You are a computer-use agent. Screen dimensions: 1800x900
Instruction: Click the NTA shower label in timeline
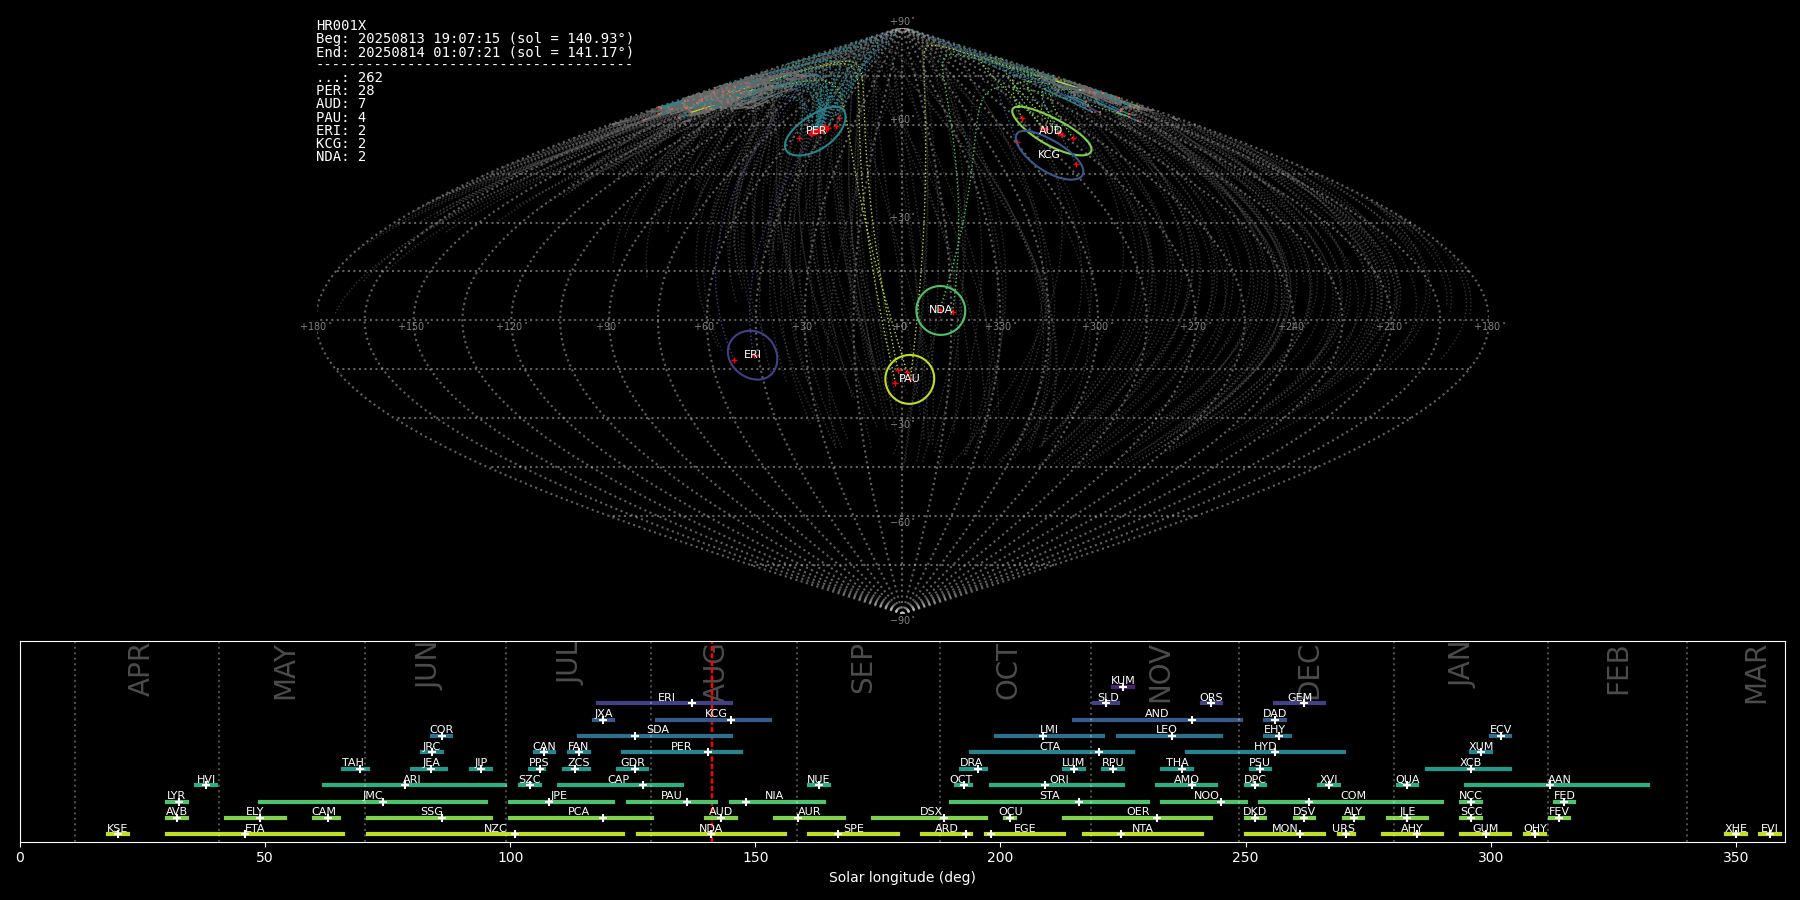pos(1142,829)
